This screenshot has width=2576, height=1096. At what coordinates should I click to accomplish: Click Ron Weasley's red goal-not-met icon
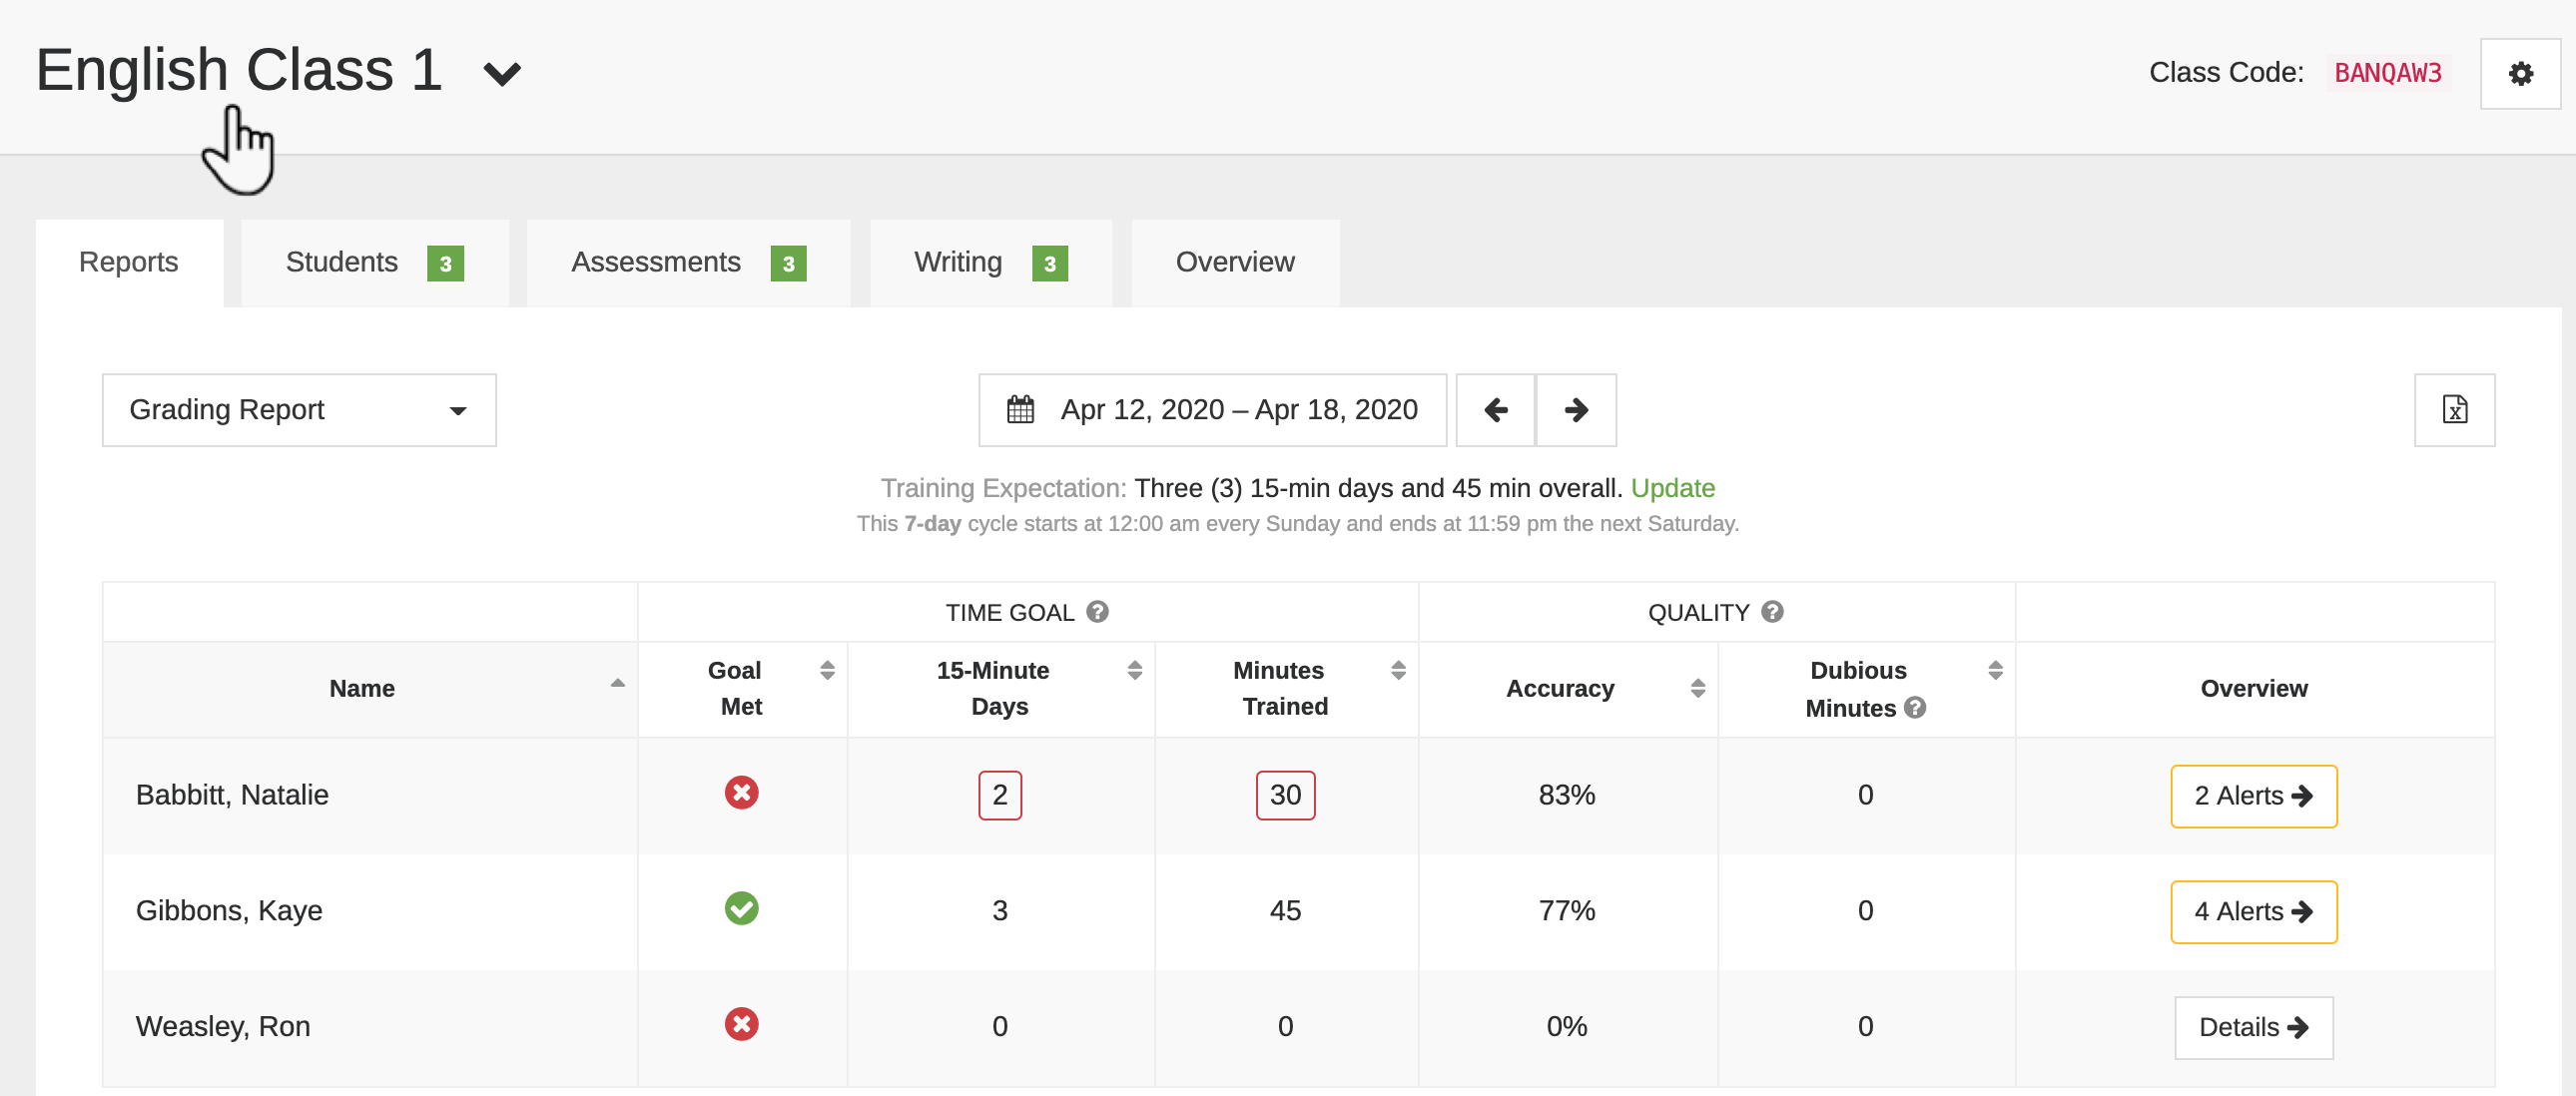[741, 1025]
